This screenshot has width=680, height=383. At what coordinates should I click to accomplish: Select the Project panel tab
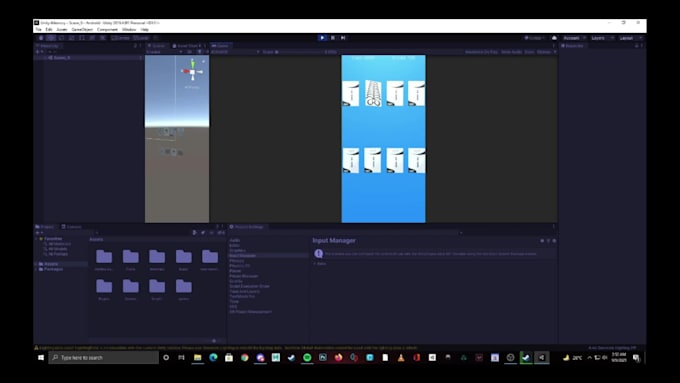[x=46, y=227]
